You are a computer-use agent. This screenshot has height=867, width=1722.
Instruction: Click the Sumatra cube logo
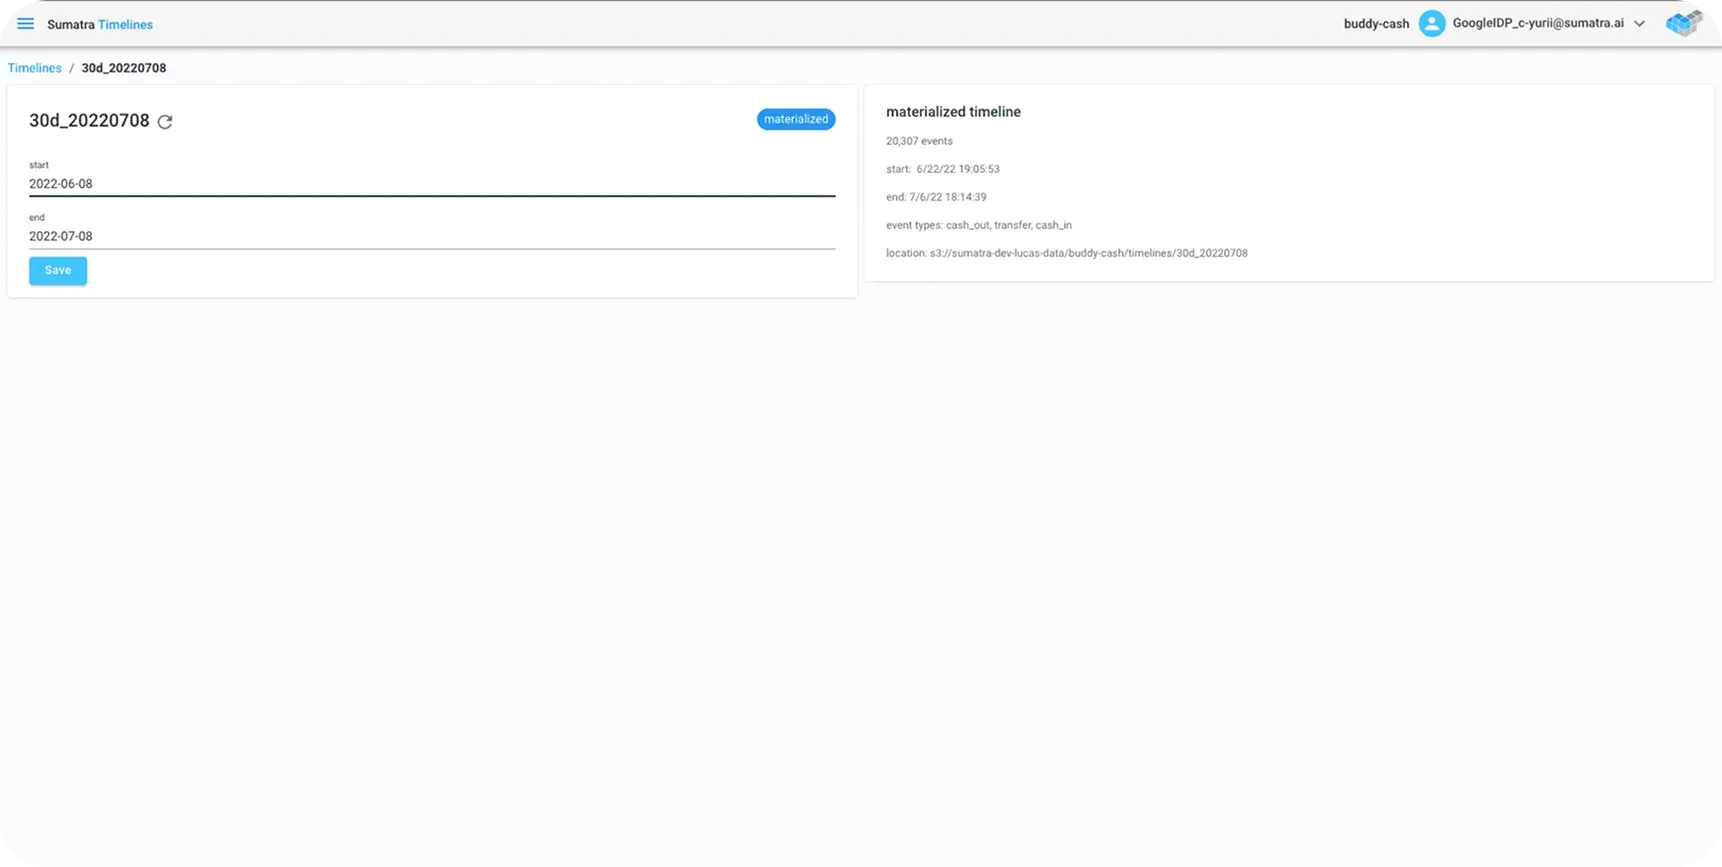pyautogui.click(x=1683, y=24)
